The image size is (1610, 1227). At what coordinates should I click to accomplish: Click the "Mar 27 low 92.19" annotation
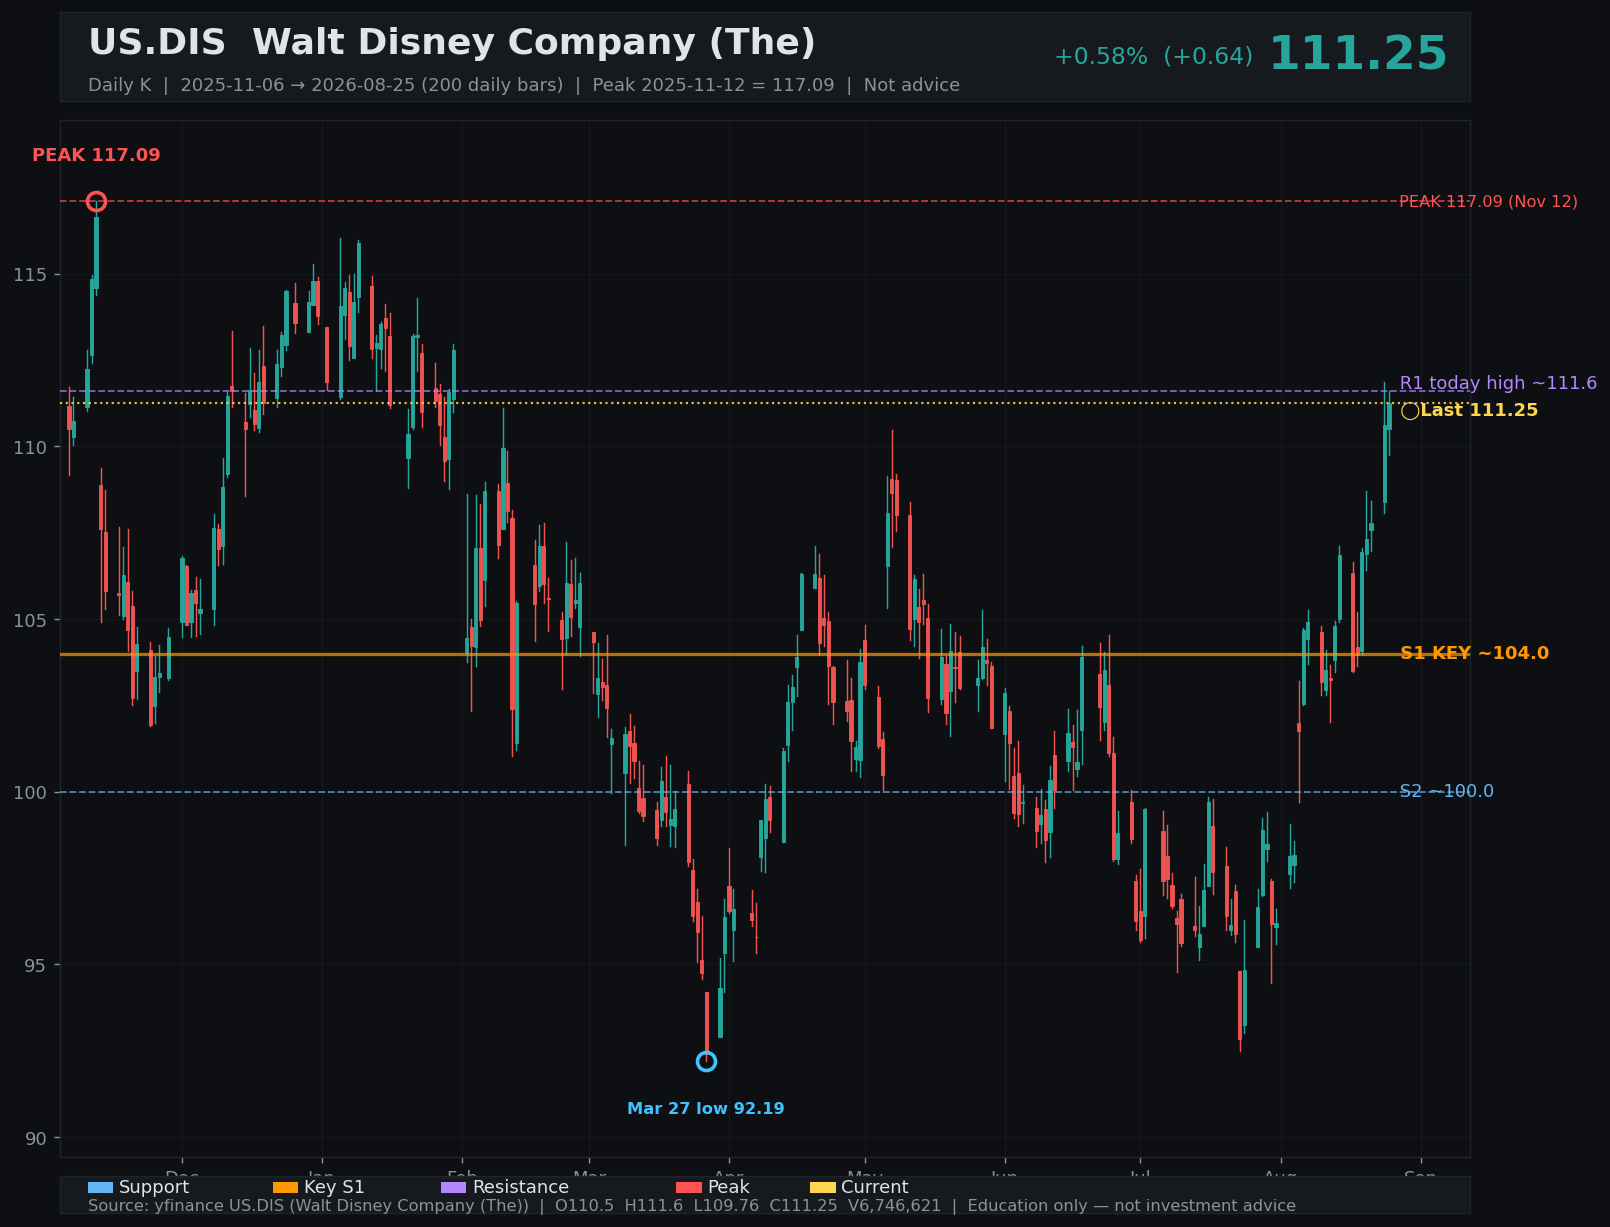pyautogui.click(x=706, y=1109)
